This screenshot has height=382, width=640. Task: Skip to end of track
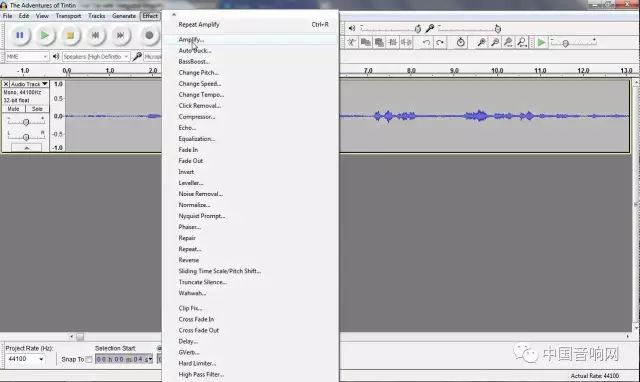coord(120,36)
